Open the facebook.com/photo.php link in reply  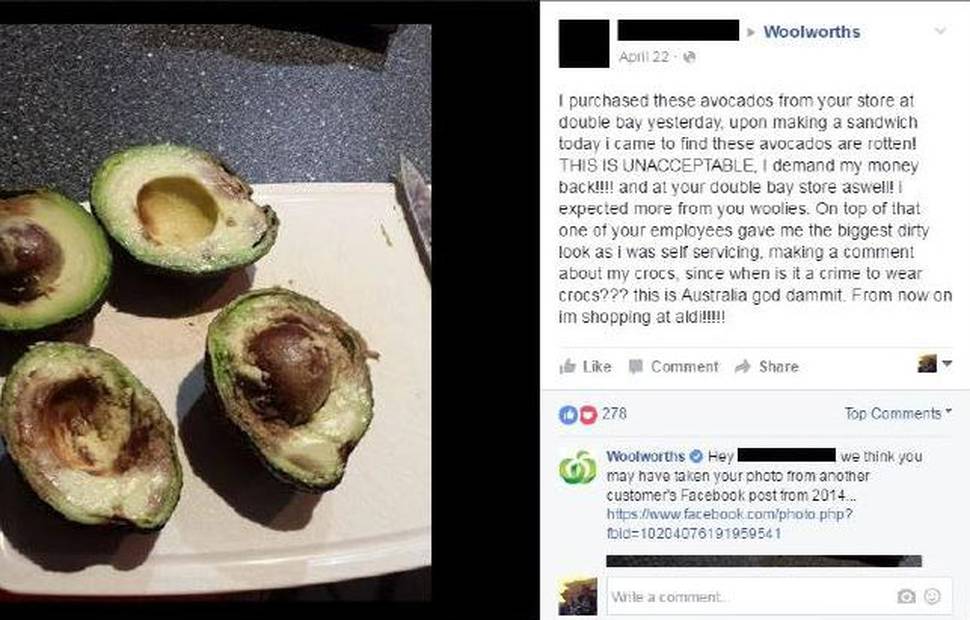point(729,523)
